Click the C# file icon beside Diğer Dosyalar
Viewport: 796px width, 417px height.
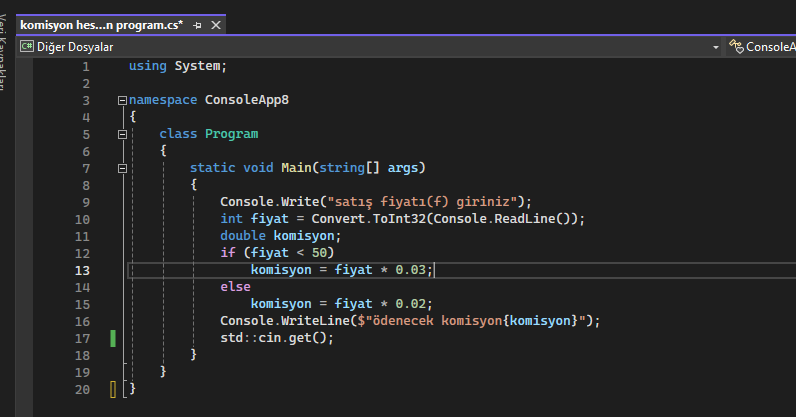(x=26, y=47)
